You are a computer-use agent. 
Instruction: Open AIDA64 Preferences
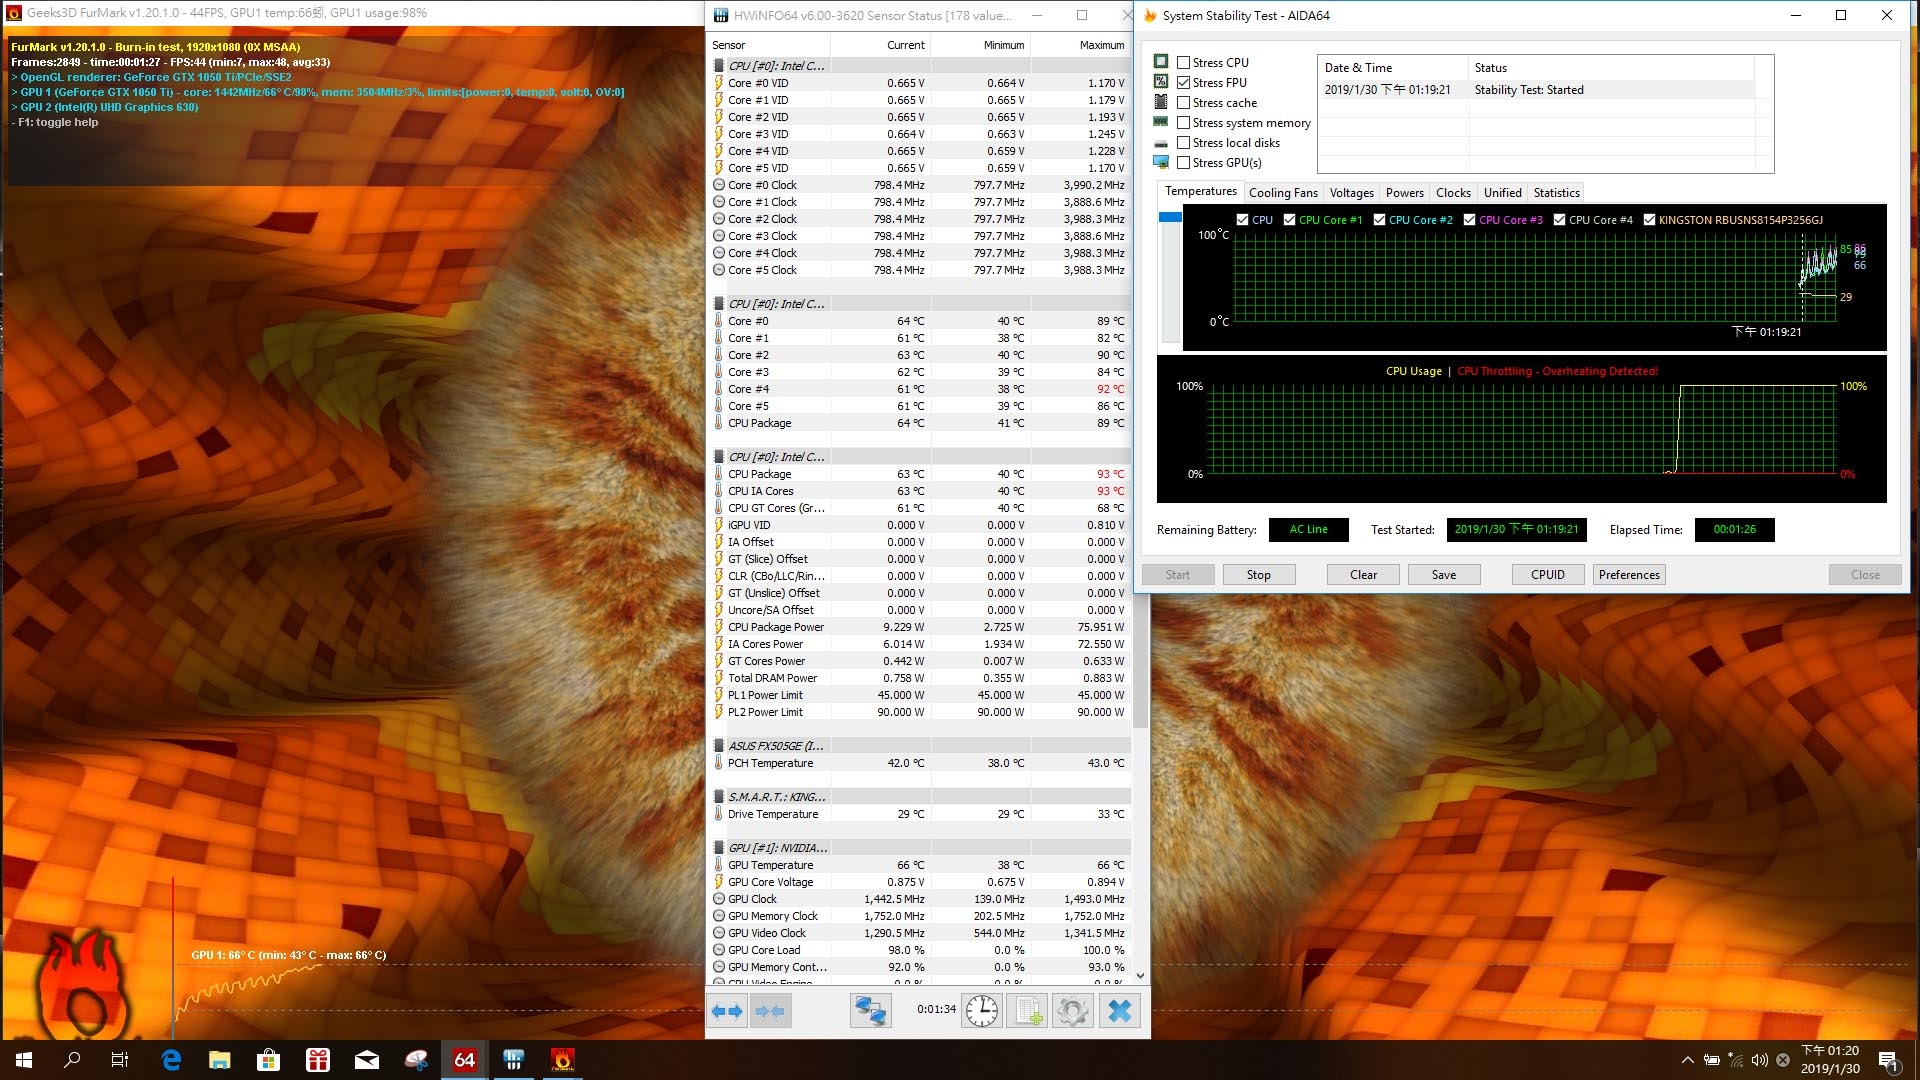click(1629, 575)
